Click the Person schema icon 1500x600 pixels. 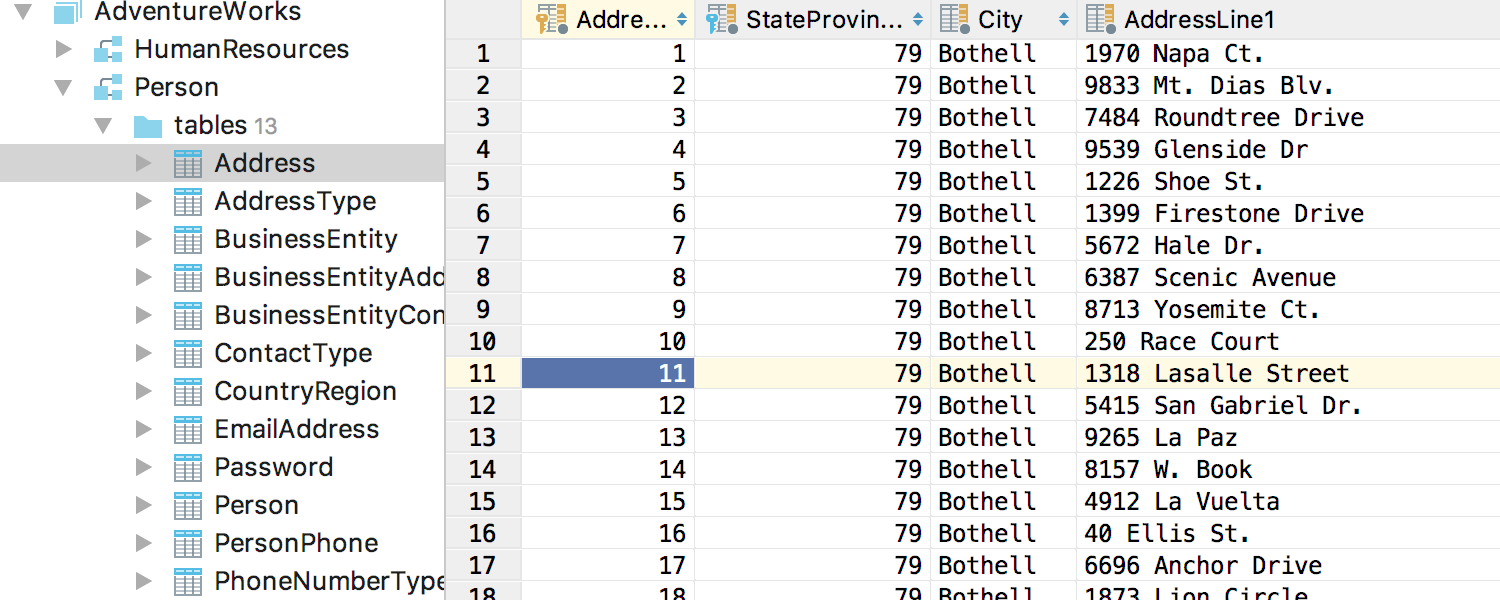coord(107,87)
